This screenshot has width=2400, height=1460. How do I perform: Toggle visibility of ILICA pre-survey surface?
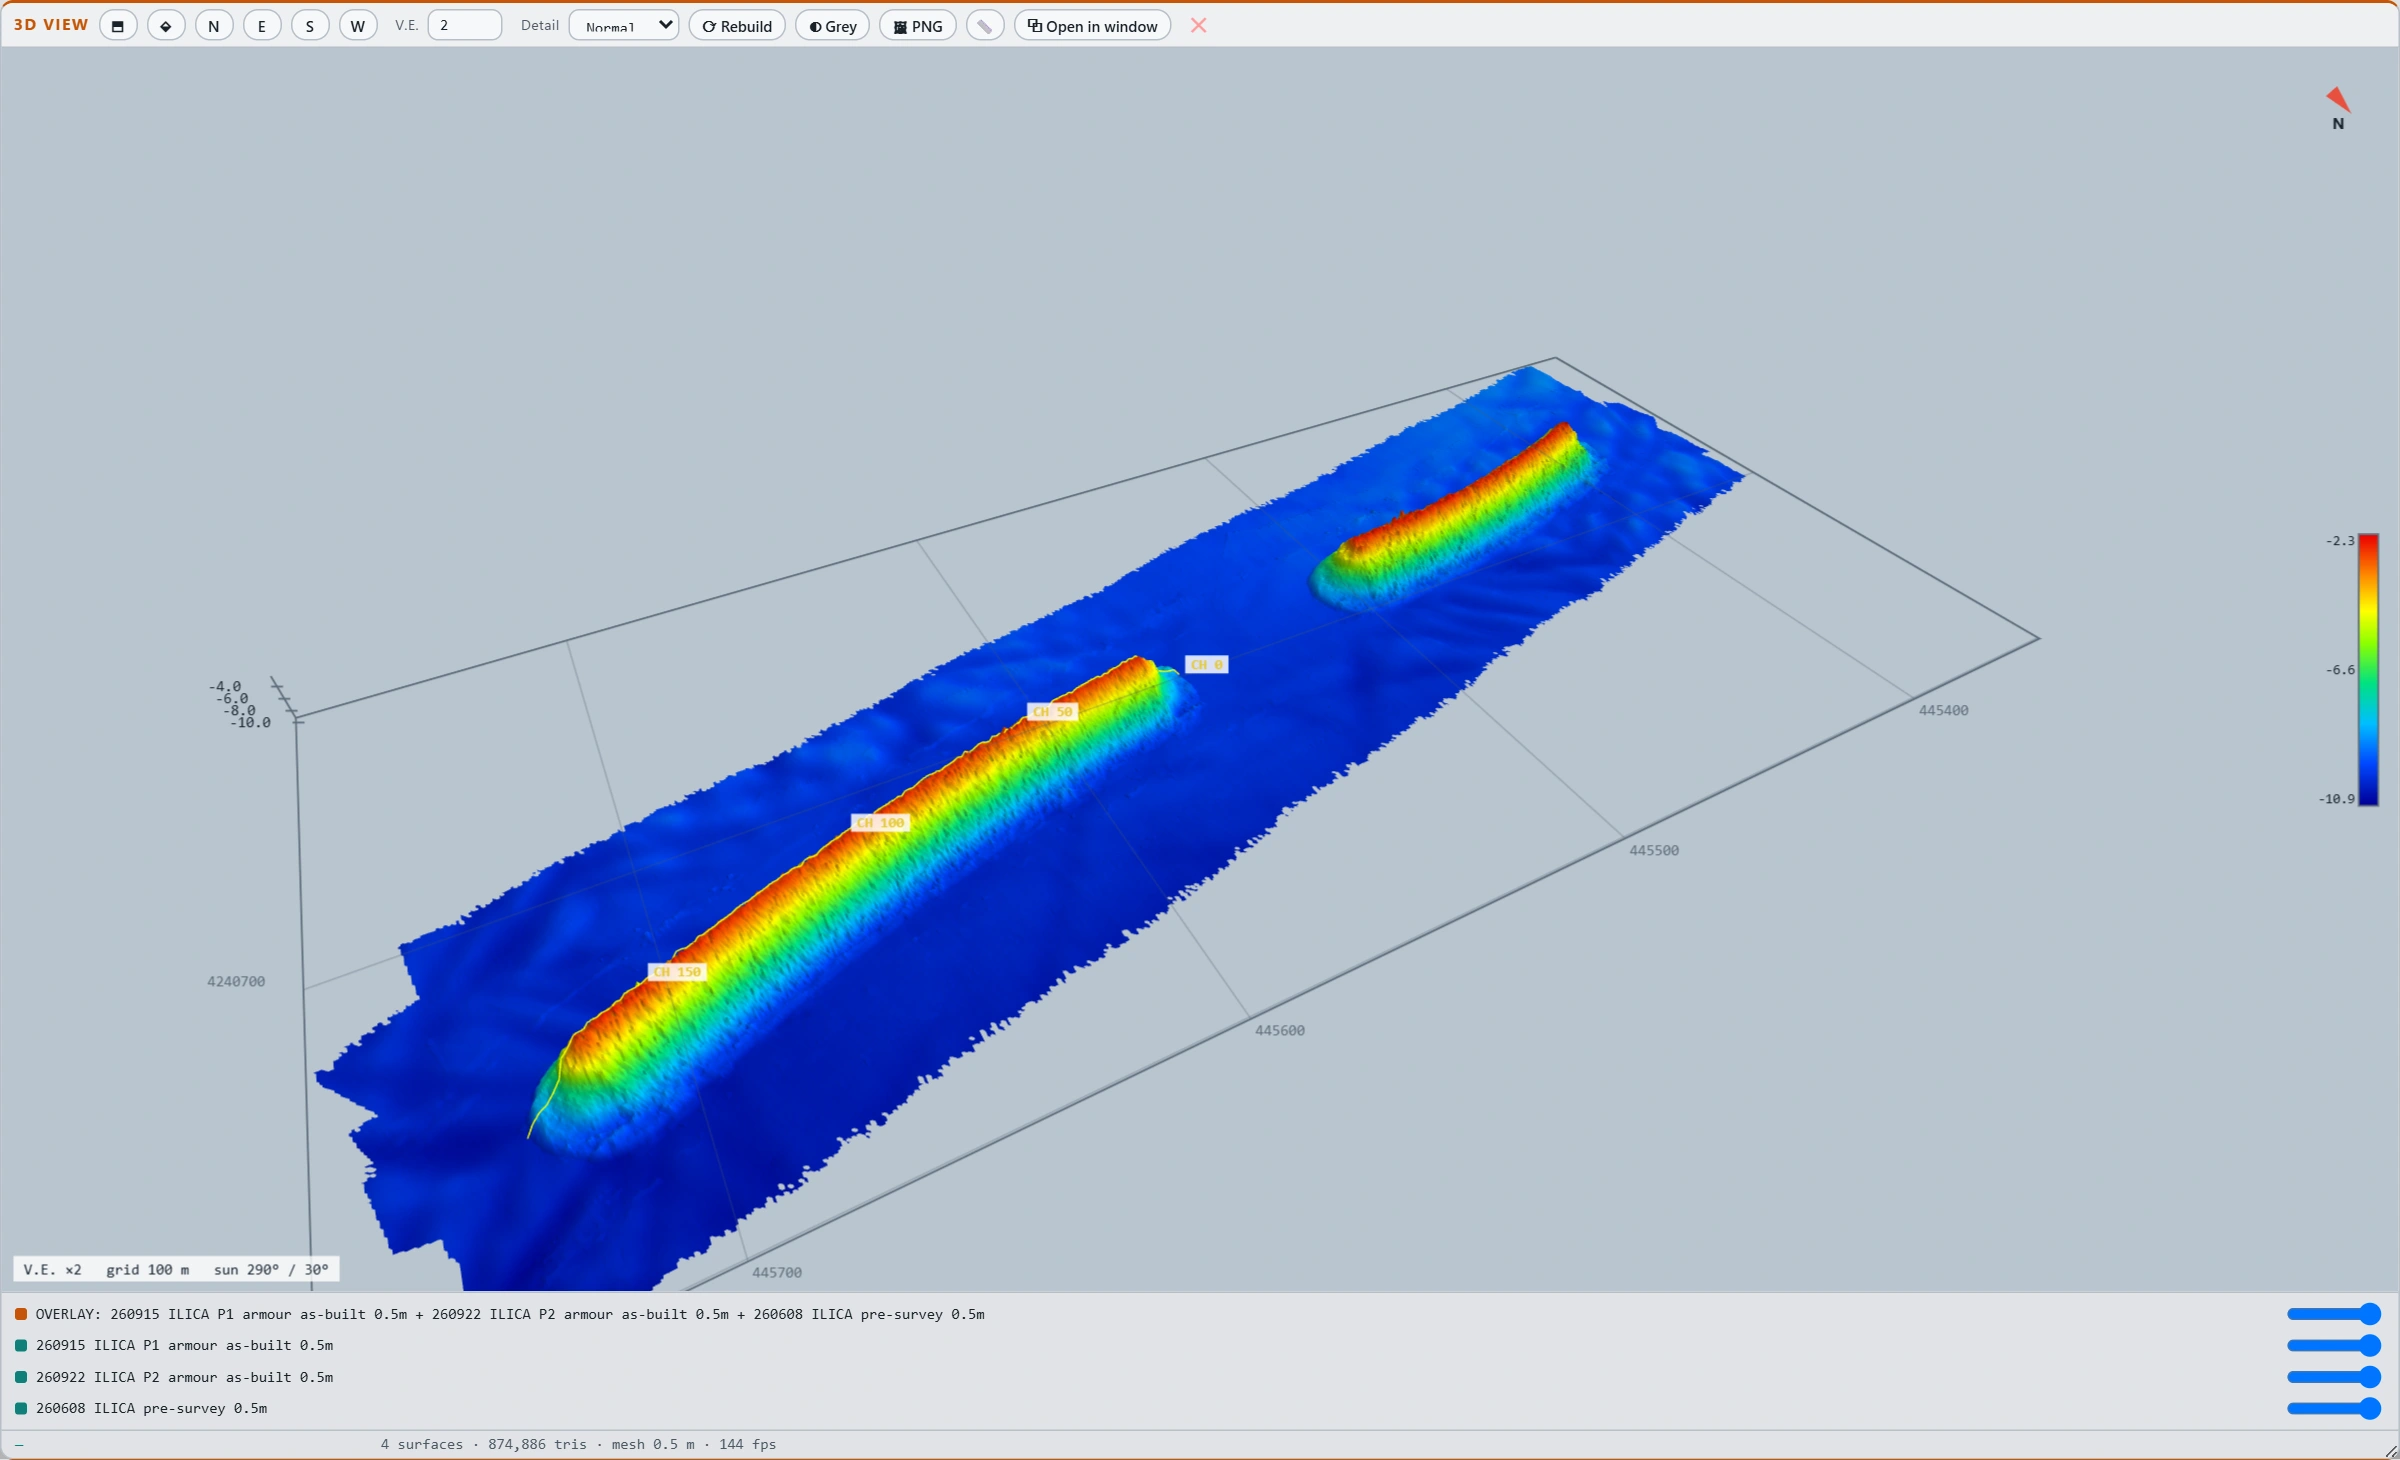click(21, 1409)
